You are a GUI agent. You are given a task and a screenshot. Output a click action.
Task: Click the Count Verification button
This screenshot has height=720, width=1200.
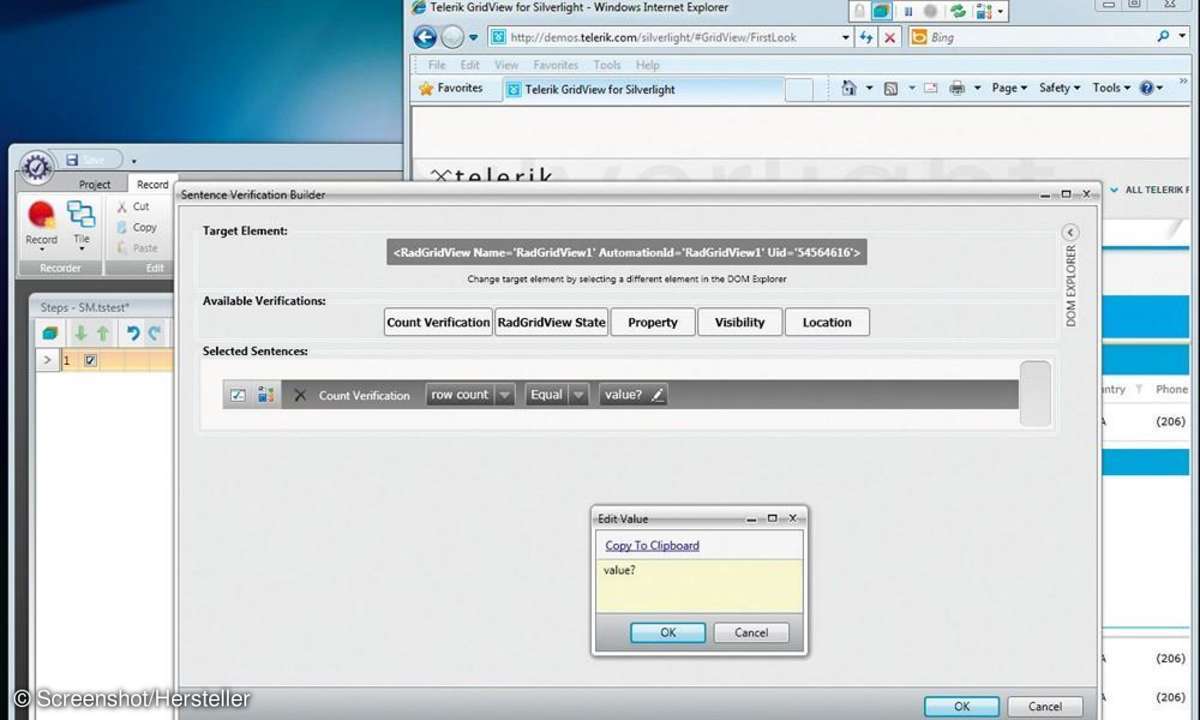click(x=439, y=322)
